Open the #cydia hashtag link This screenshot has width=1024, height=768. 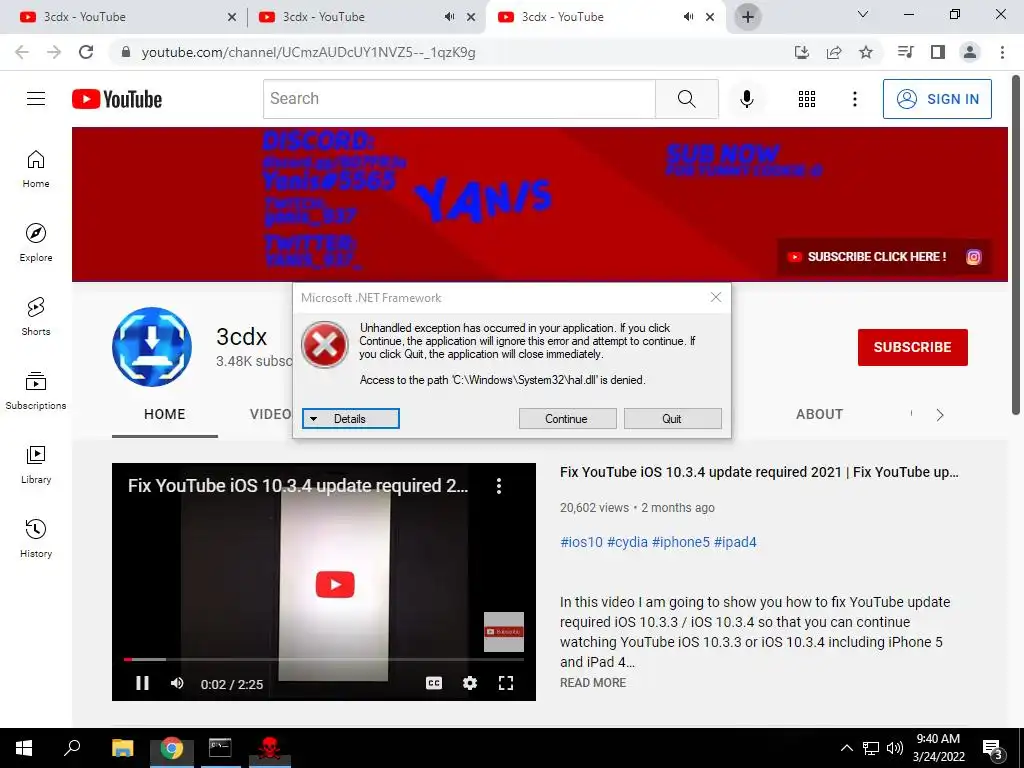tap(627, 542)
